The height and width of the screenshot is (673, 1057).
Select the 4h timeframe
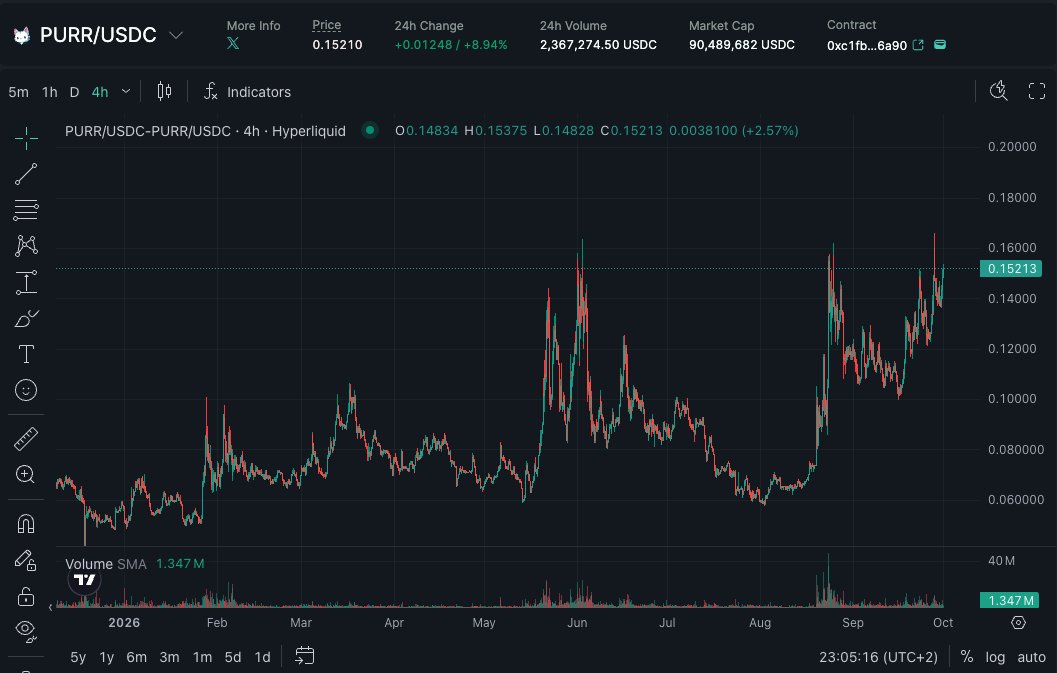coord(100,92)
